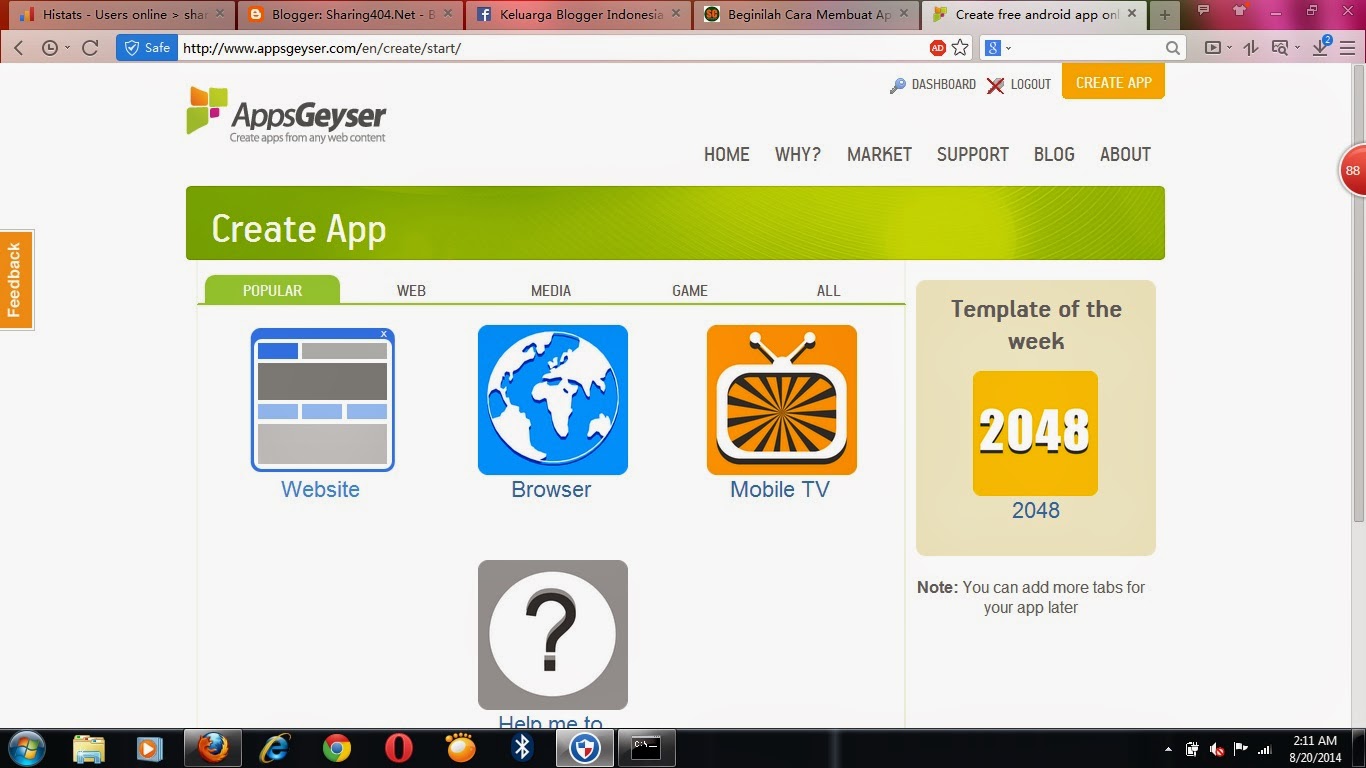Click the LOGOUT link
Viewport: 1366px width, 768px height.
click(x=1019, y=85)
